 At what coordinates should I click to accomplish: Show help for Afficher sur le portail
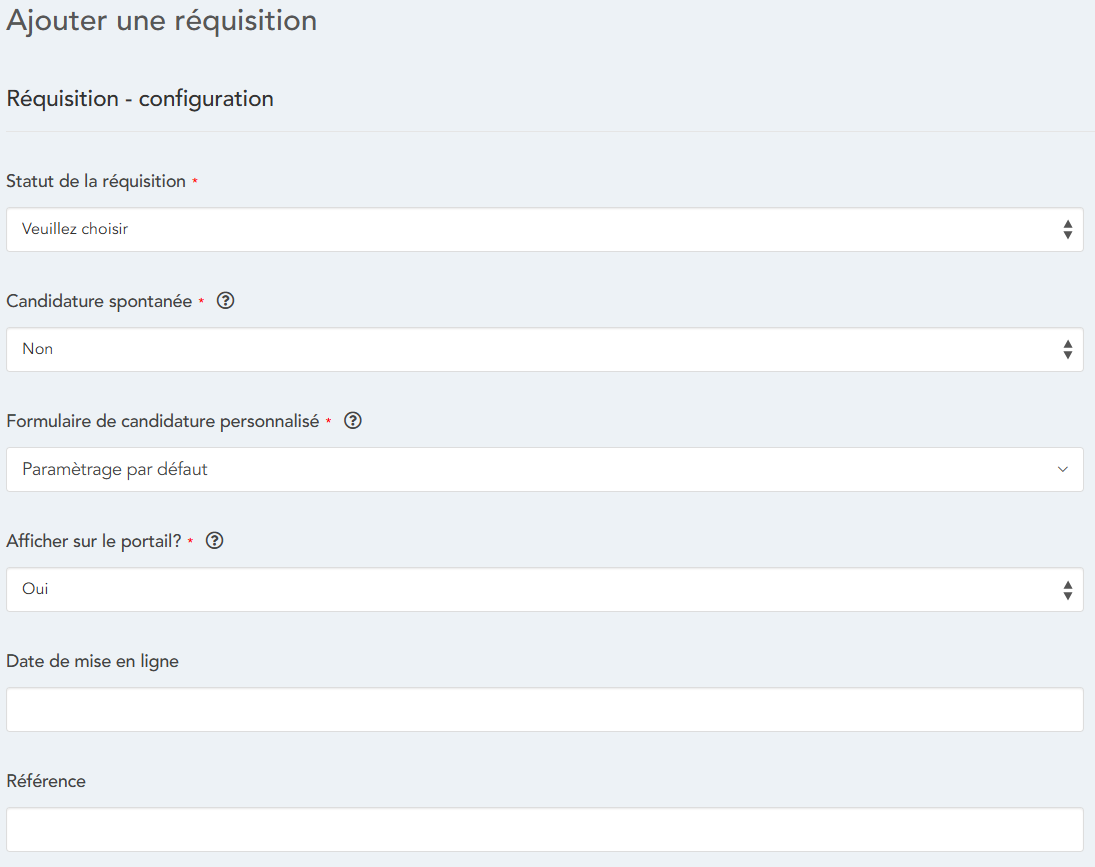[214, 541]
